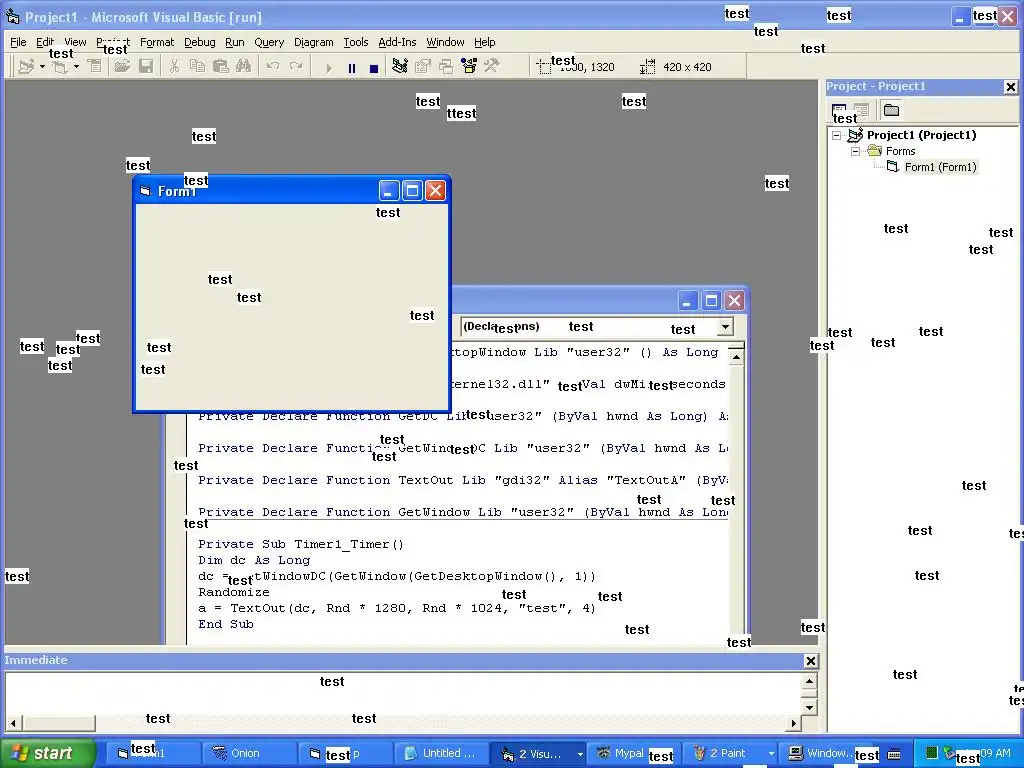Click Immediate window scroll left arrow
Image resolution: width=1024 pixels, height=768 pixels.
[x=13, y=723]
